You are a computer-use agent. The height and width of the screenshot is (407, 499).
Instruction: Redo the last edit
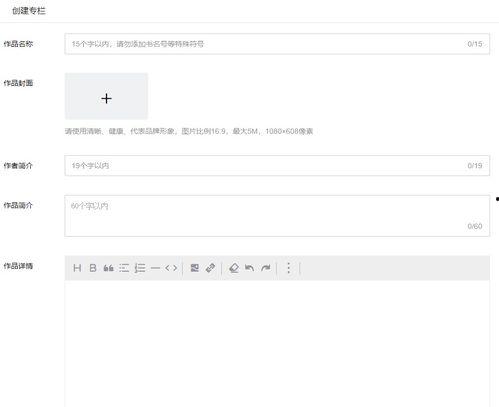pos(266,268)
